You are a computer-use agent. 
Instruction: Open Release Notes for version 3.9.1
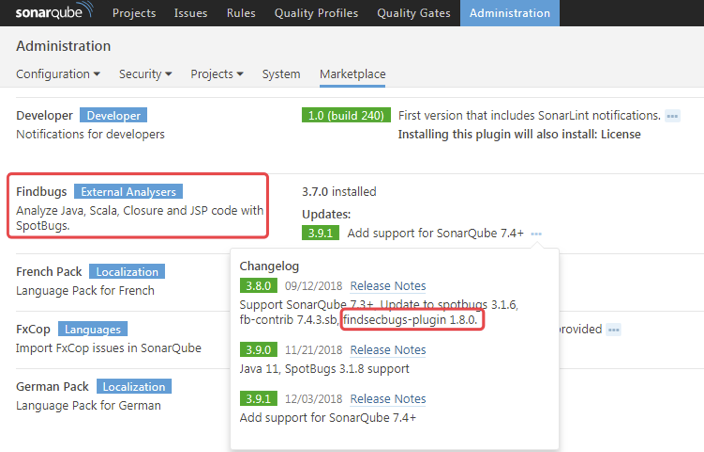[x=388, y=399]
